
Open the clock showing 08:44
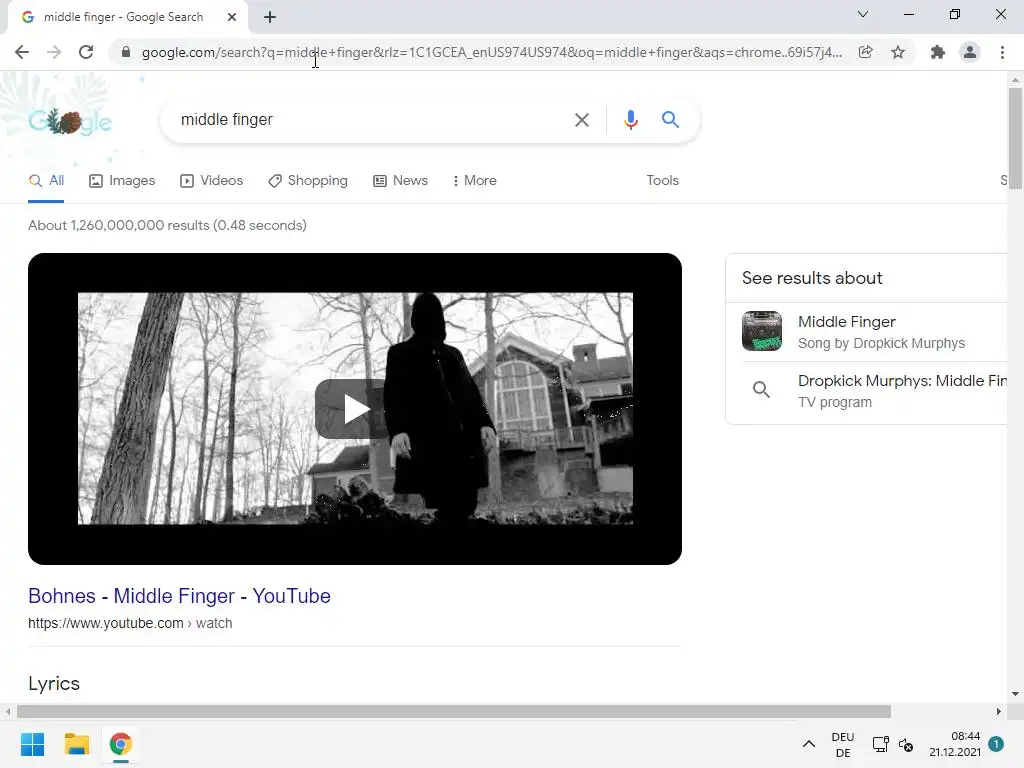[955, 744]
